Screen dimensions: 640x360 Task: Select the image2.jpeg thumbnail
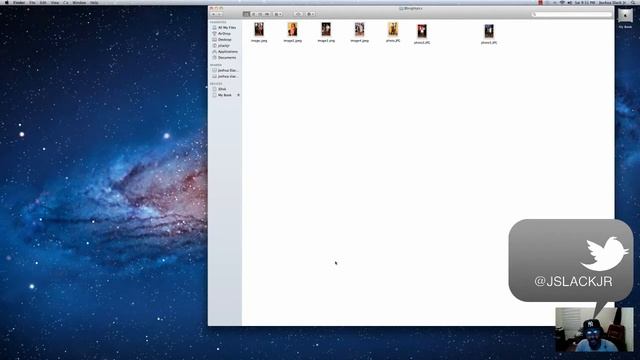click(x=293, y=29)
